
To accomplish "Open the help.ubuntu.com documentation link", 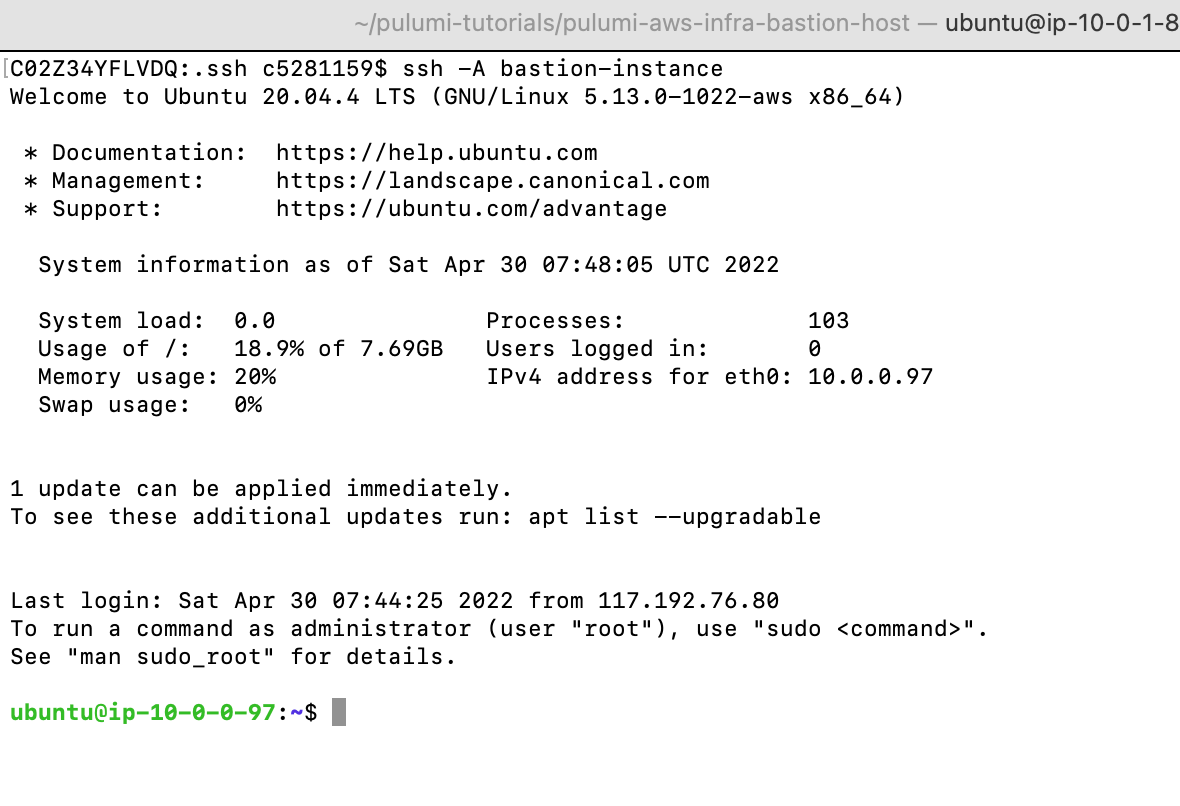I will coord(436,153).
